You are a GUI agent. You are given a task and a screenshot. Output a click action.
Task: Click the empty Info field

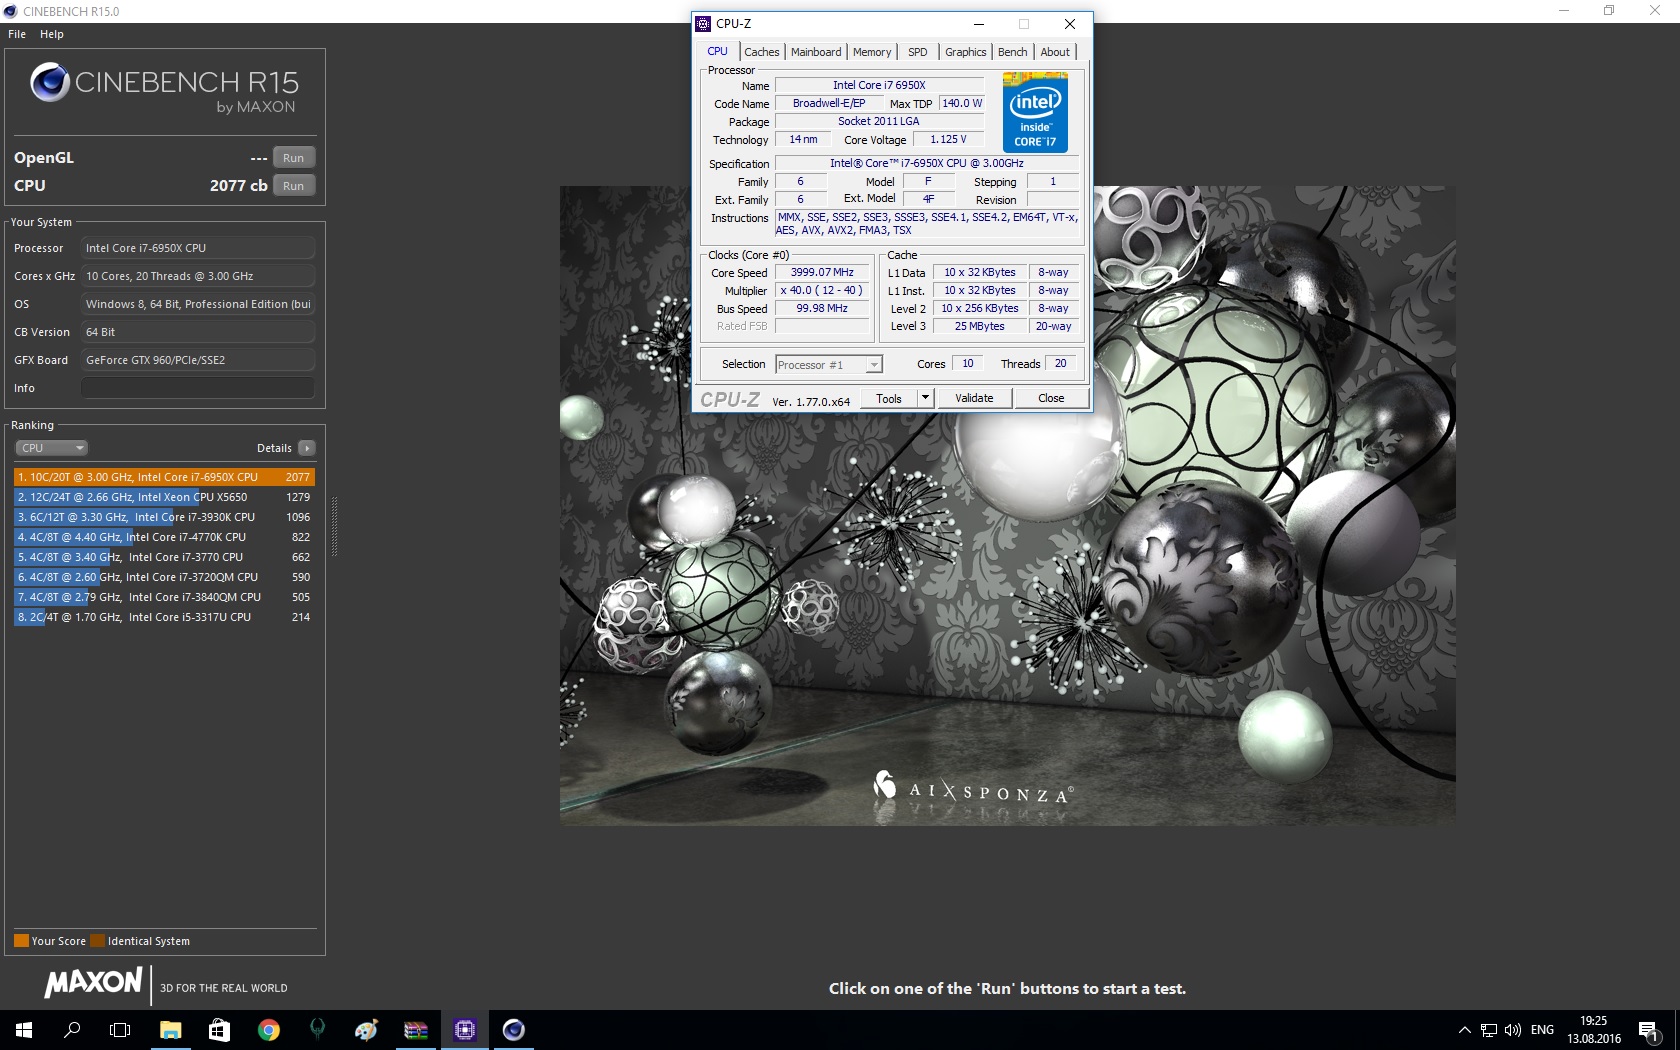pos(198,388)
